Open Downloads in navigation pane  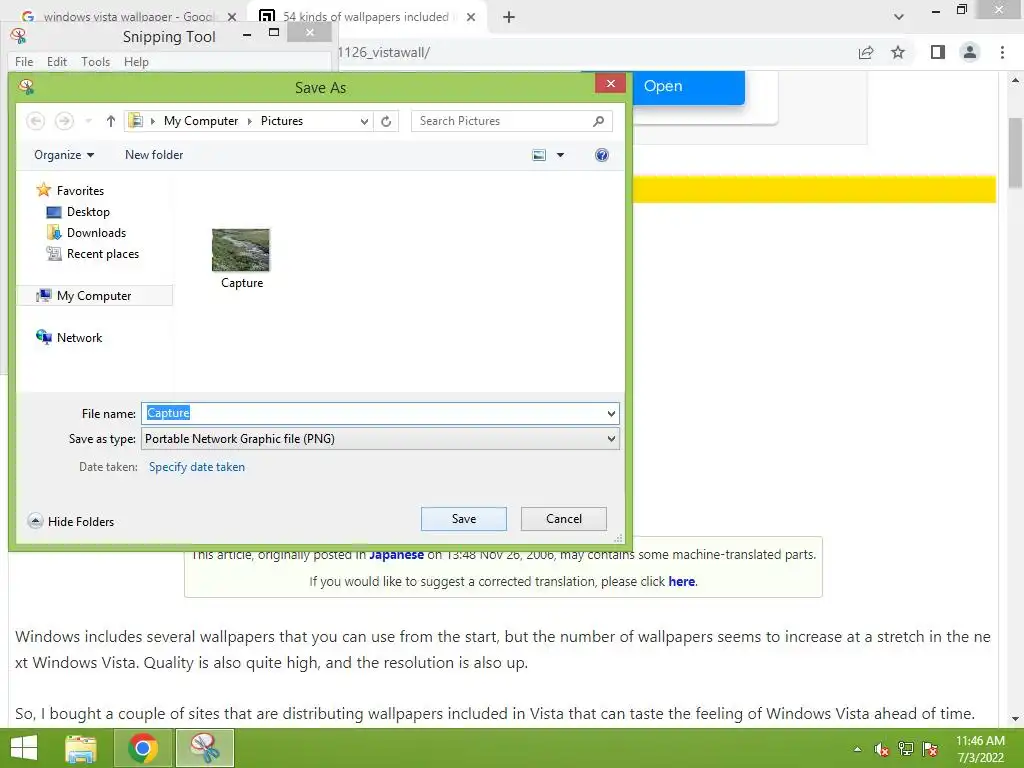86,232
